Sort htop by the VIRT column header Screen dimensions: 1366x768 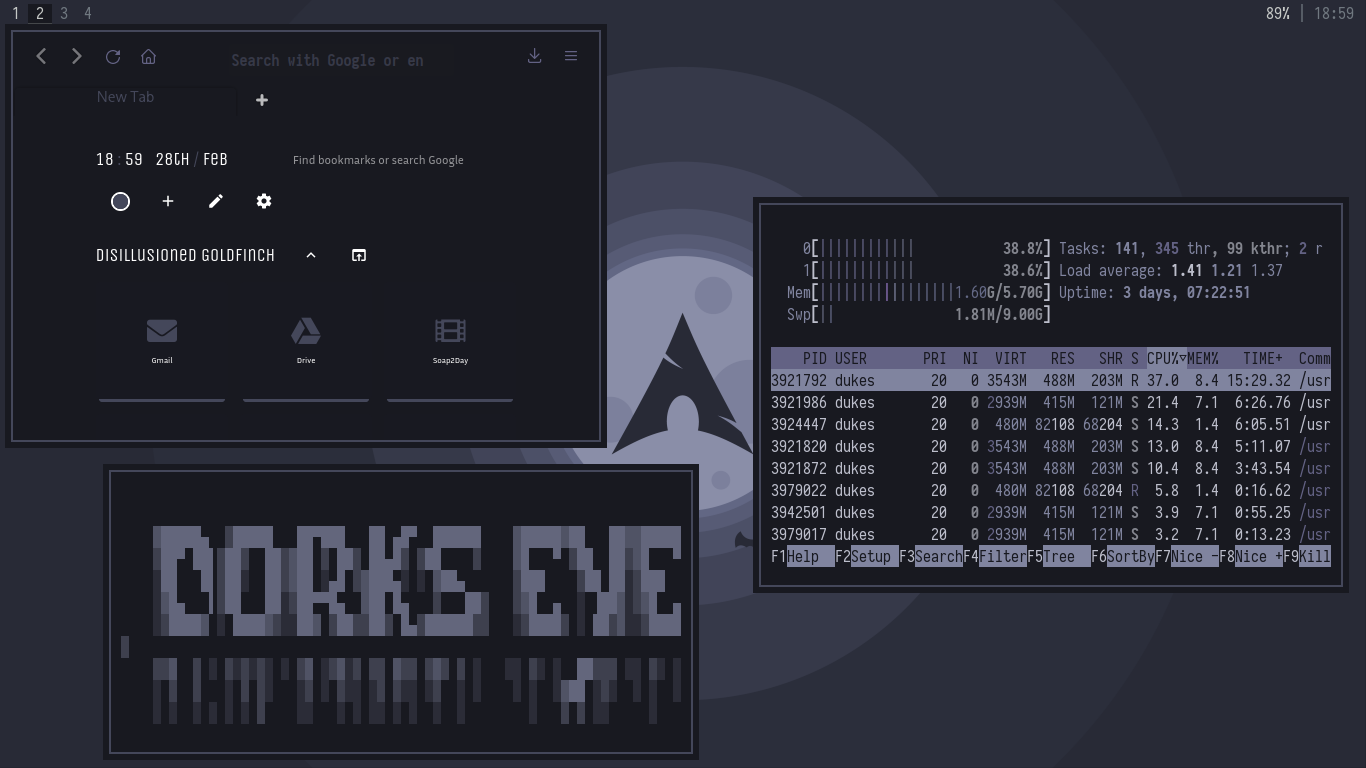1011,358
